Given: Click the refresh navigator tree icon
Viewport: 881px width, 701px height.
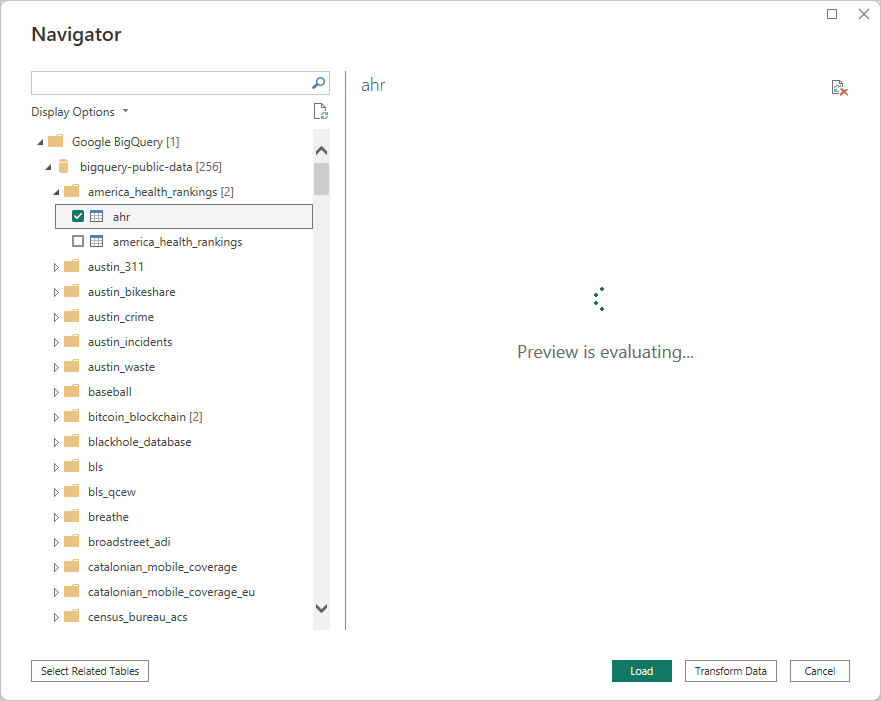Looking at the screenshot, I should 320,112.
